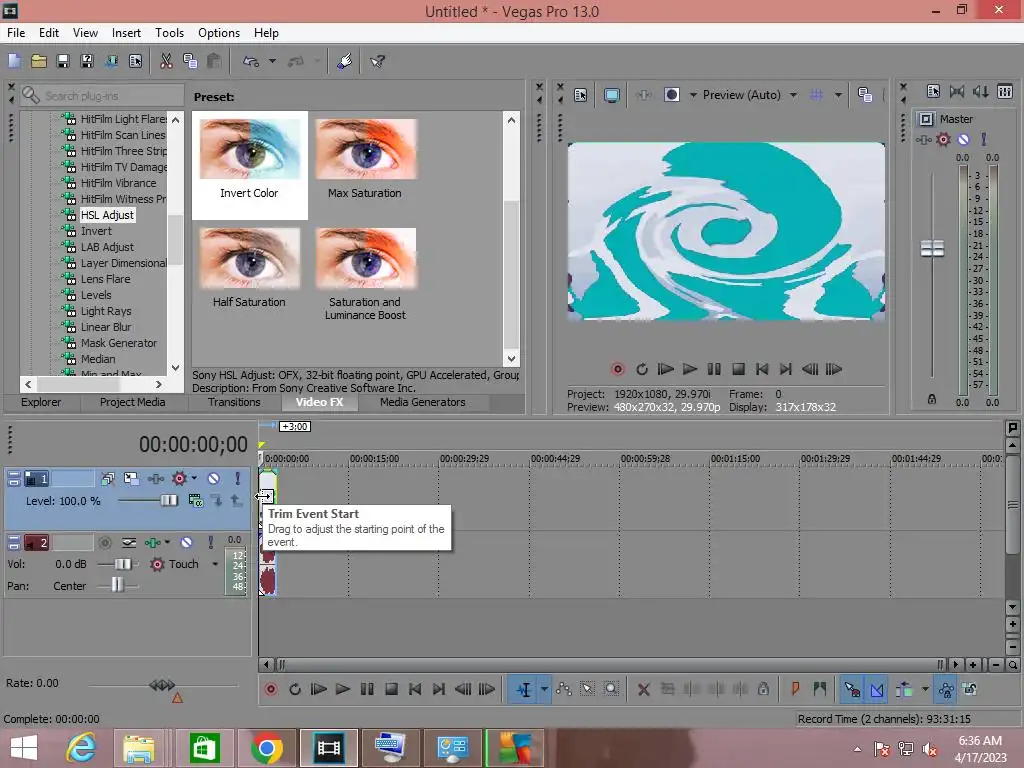1024x768 pixels.
Task: Click the Insert Marker orange flag icon
Action: [795, 689]
